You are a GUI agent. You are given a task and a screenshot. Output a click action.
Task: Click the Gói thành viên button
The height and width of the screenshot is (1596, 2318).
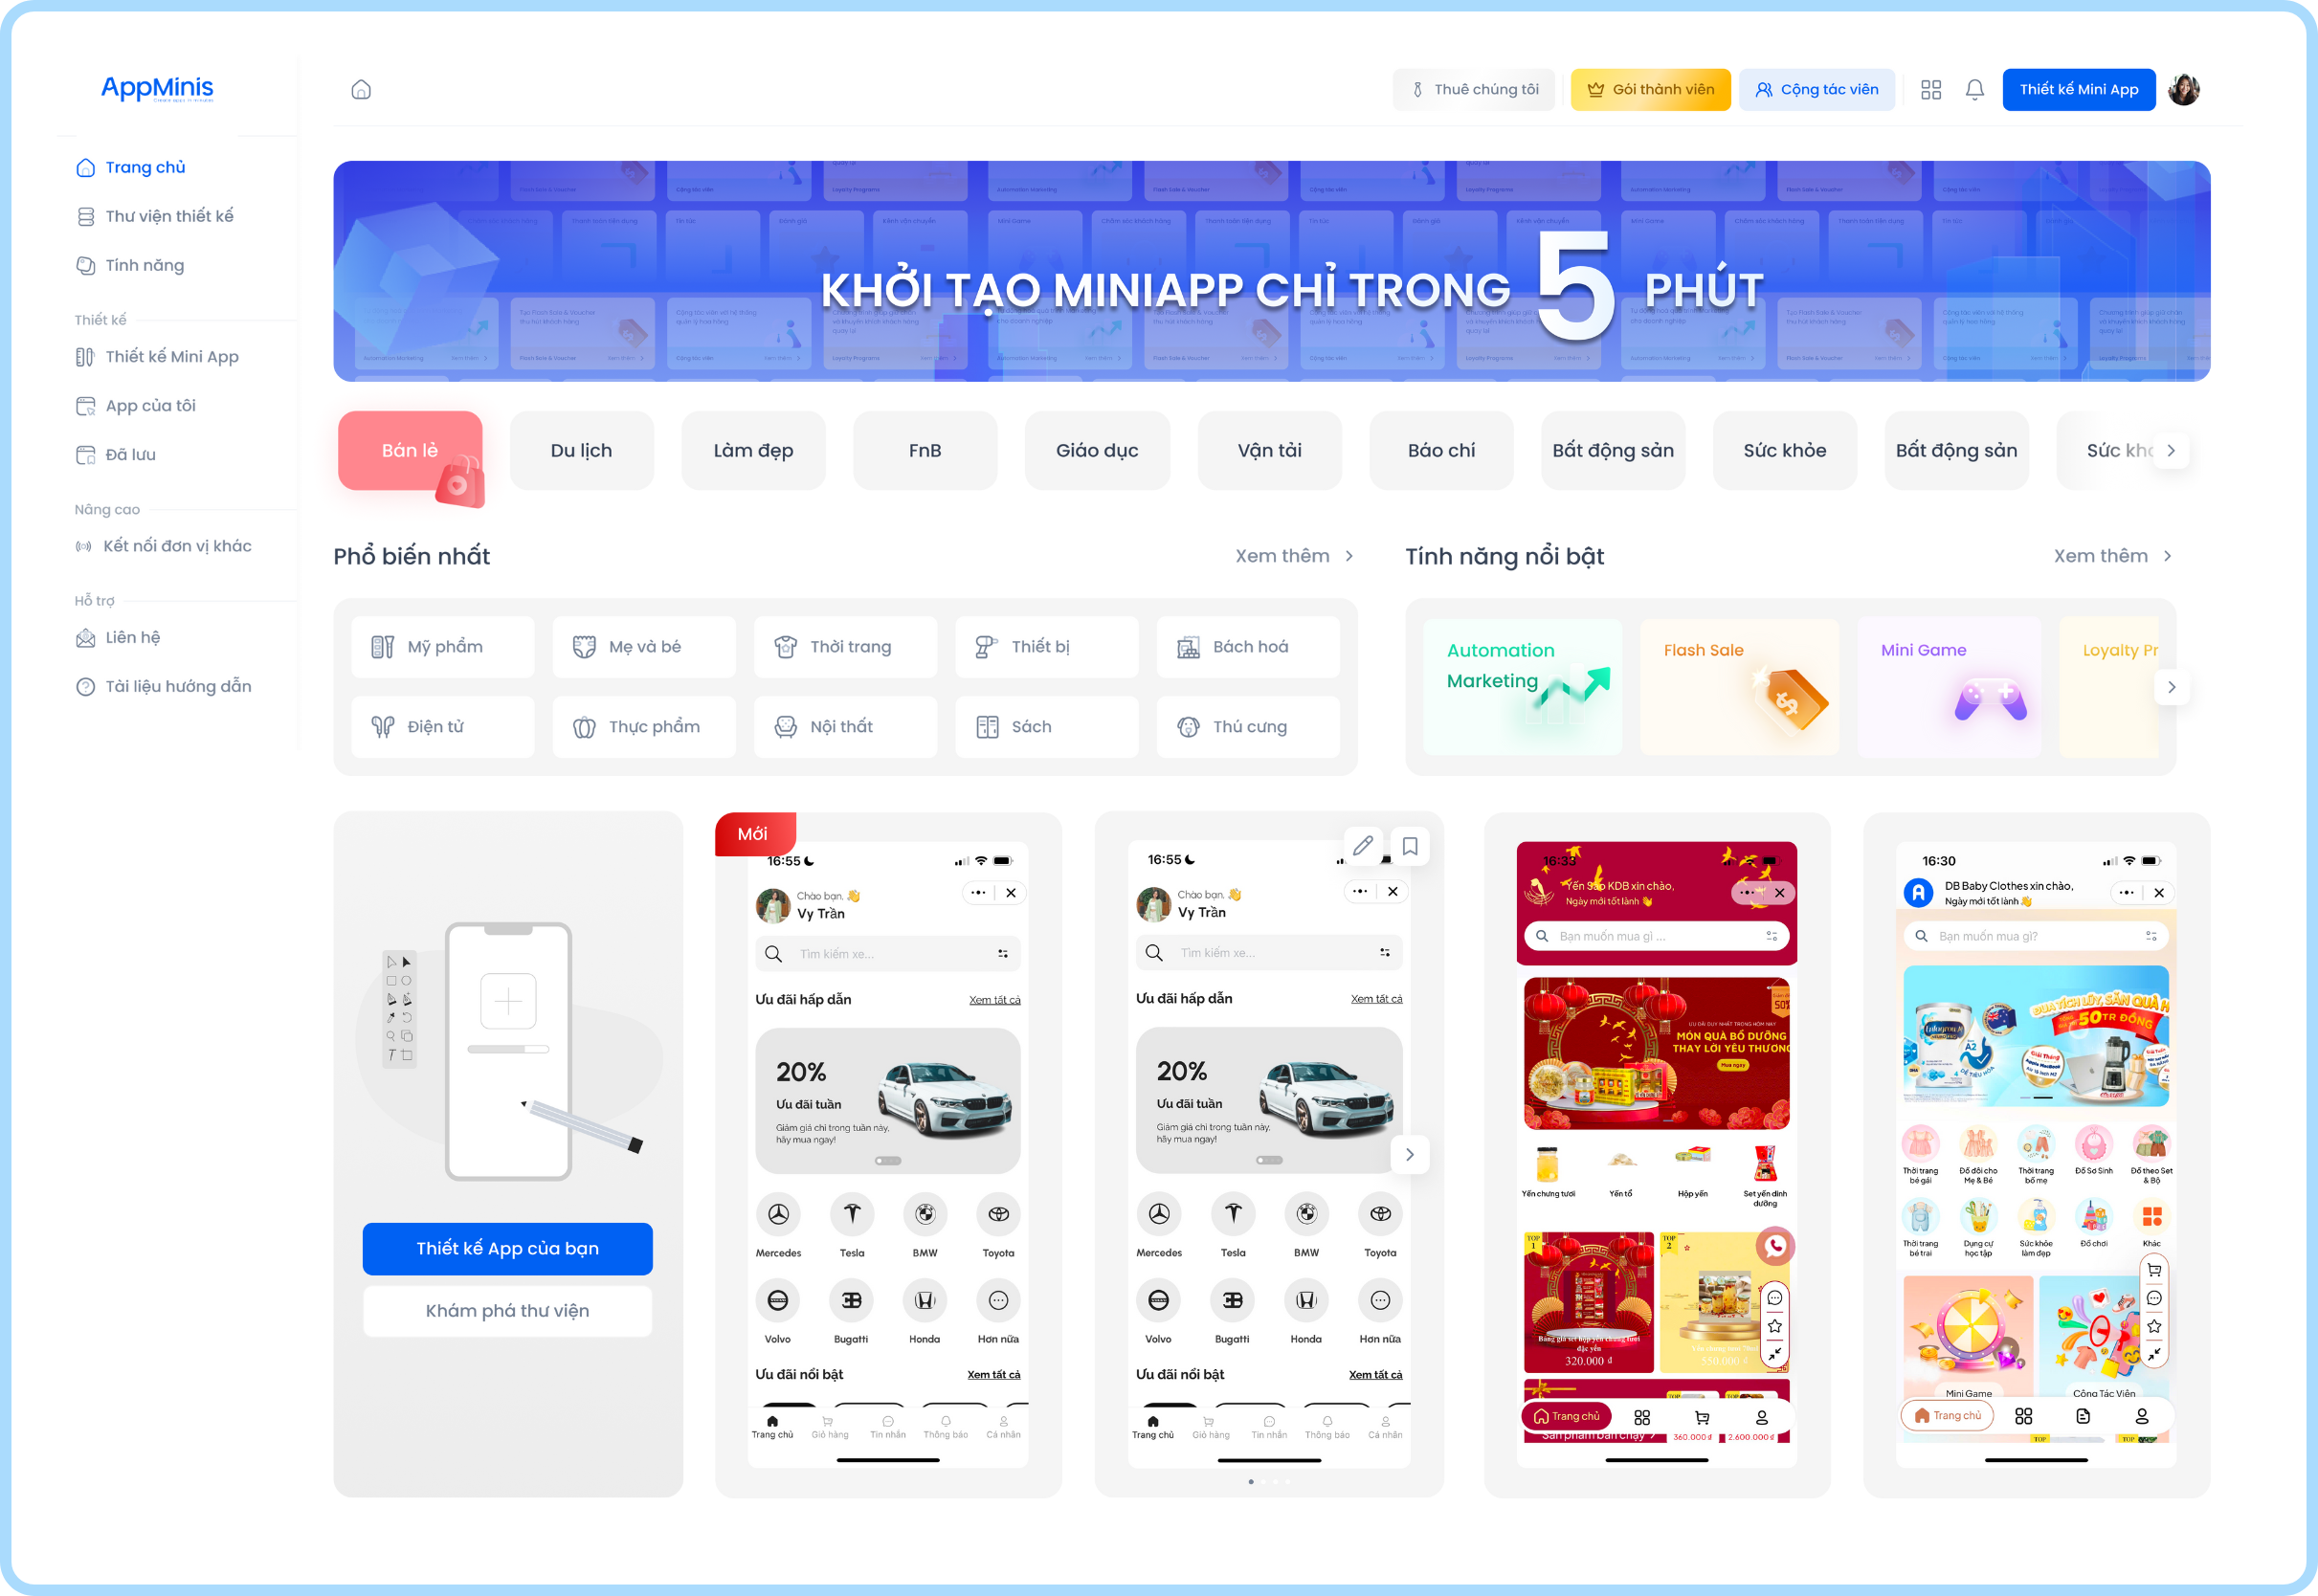click(1650, 90)
